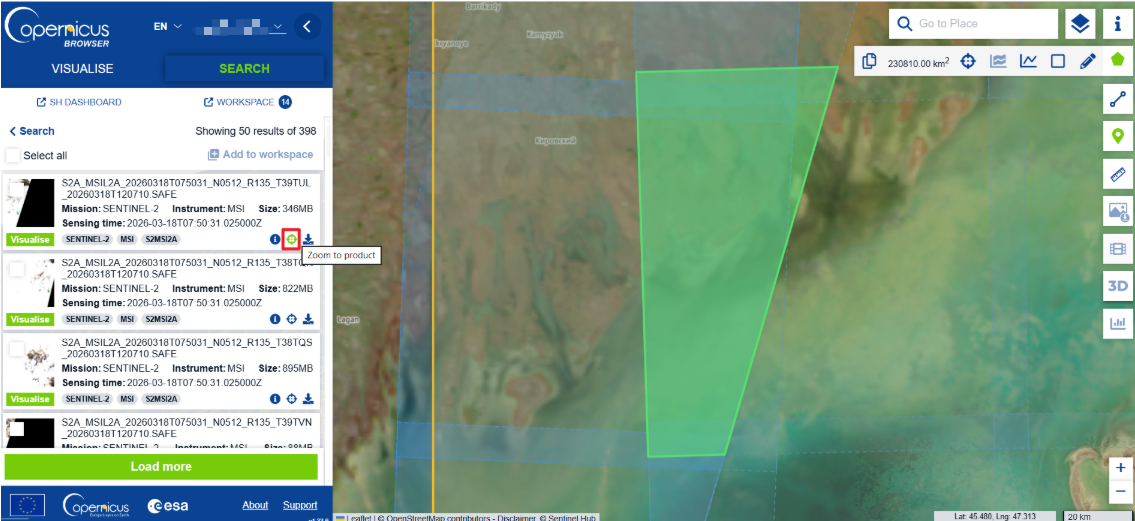Open the layers selector icon
This screenshot has height=521, width=1135.
(x=1081, y=24)
